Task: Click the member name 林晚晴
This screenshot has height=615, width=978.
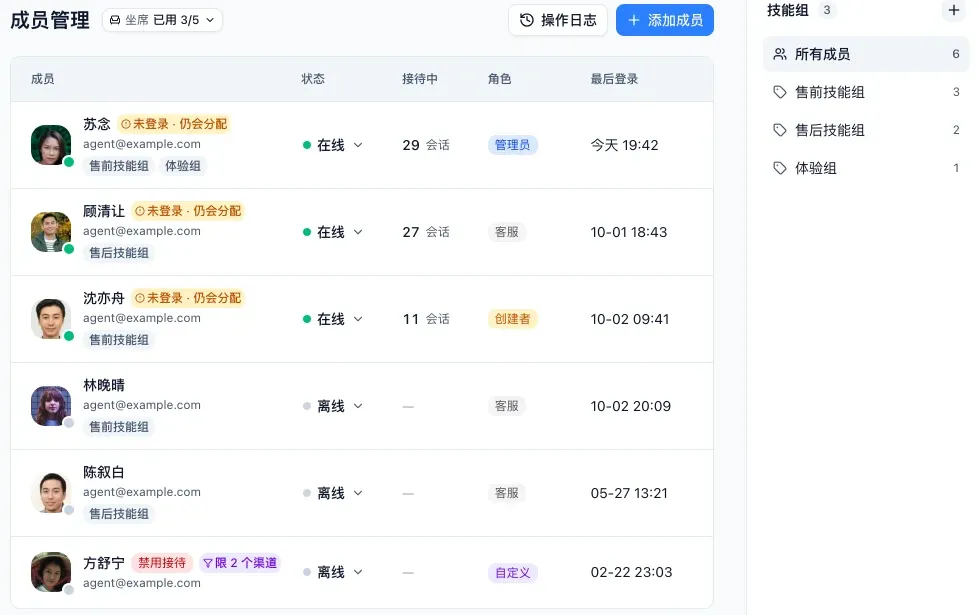Action: (x=104, y=385)
